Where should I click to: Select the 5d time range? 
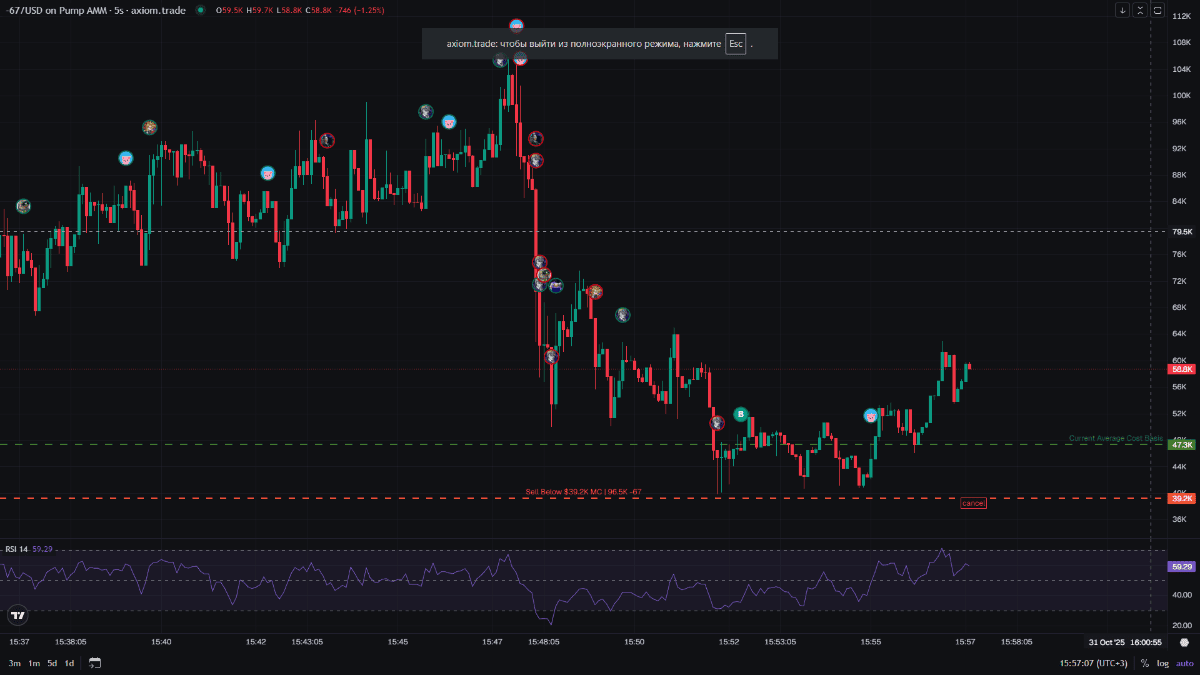52,663
